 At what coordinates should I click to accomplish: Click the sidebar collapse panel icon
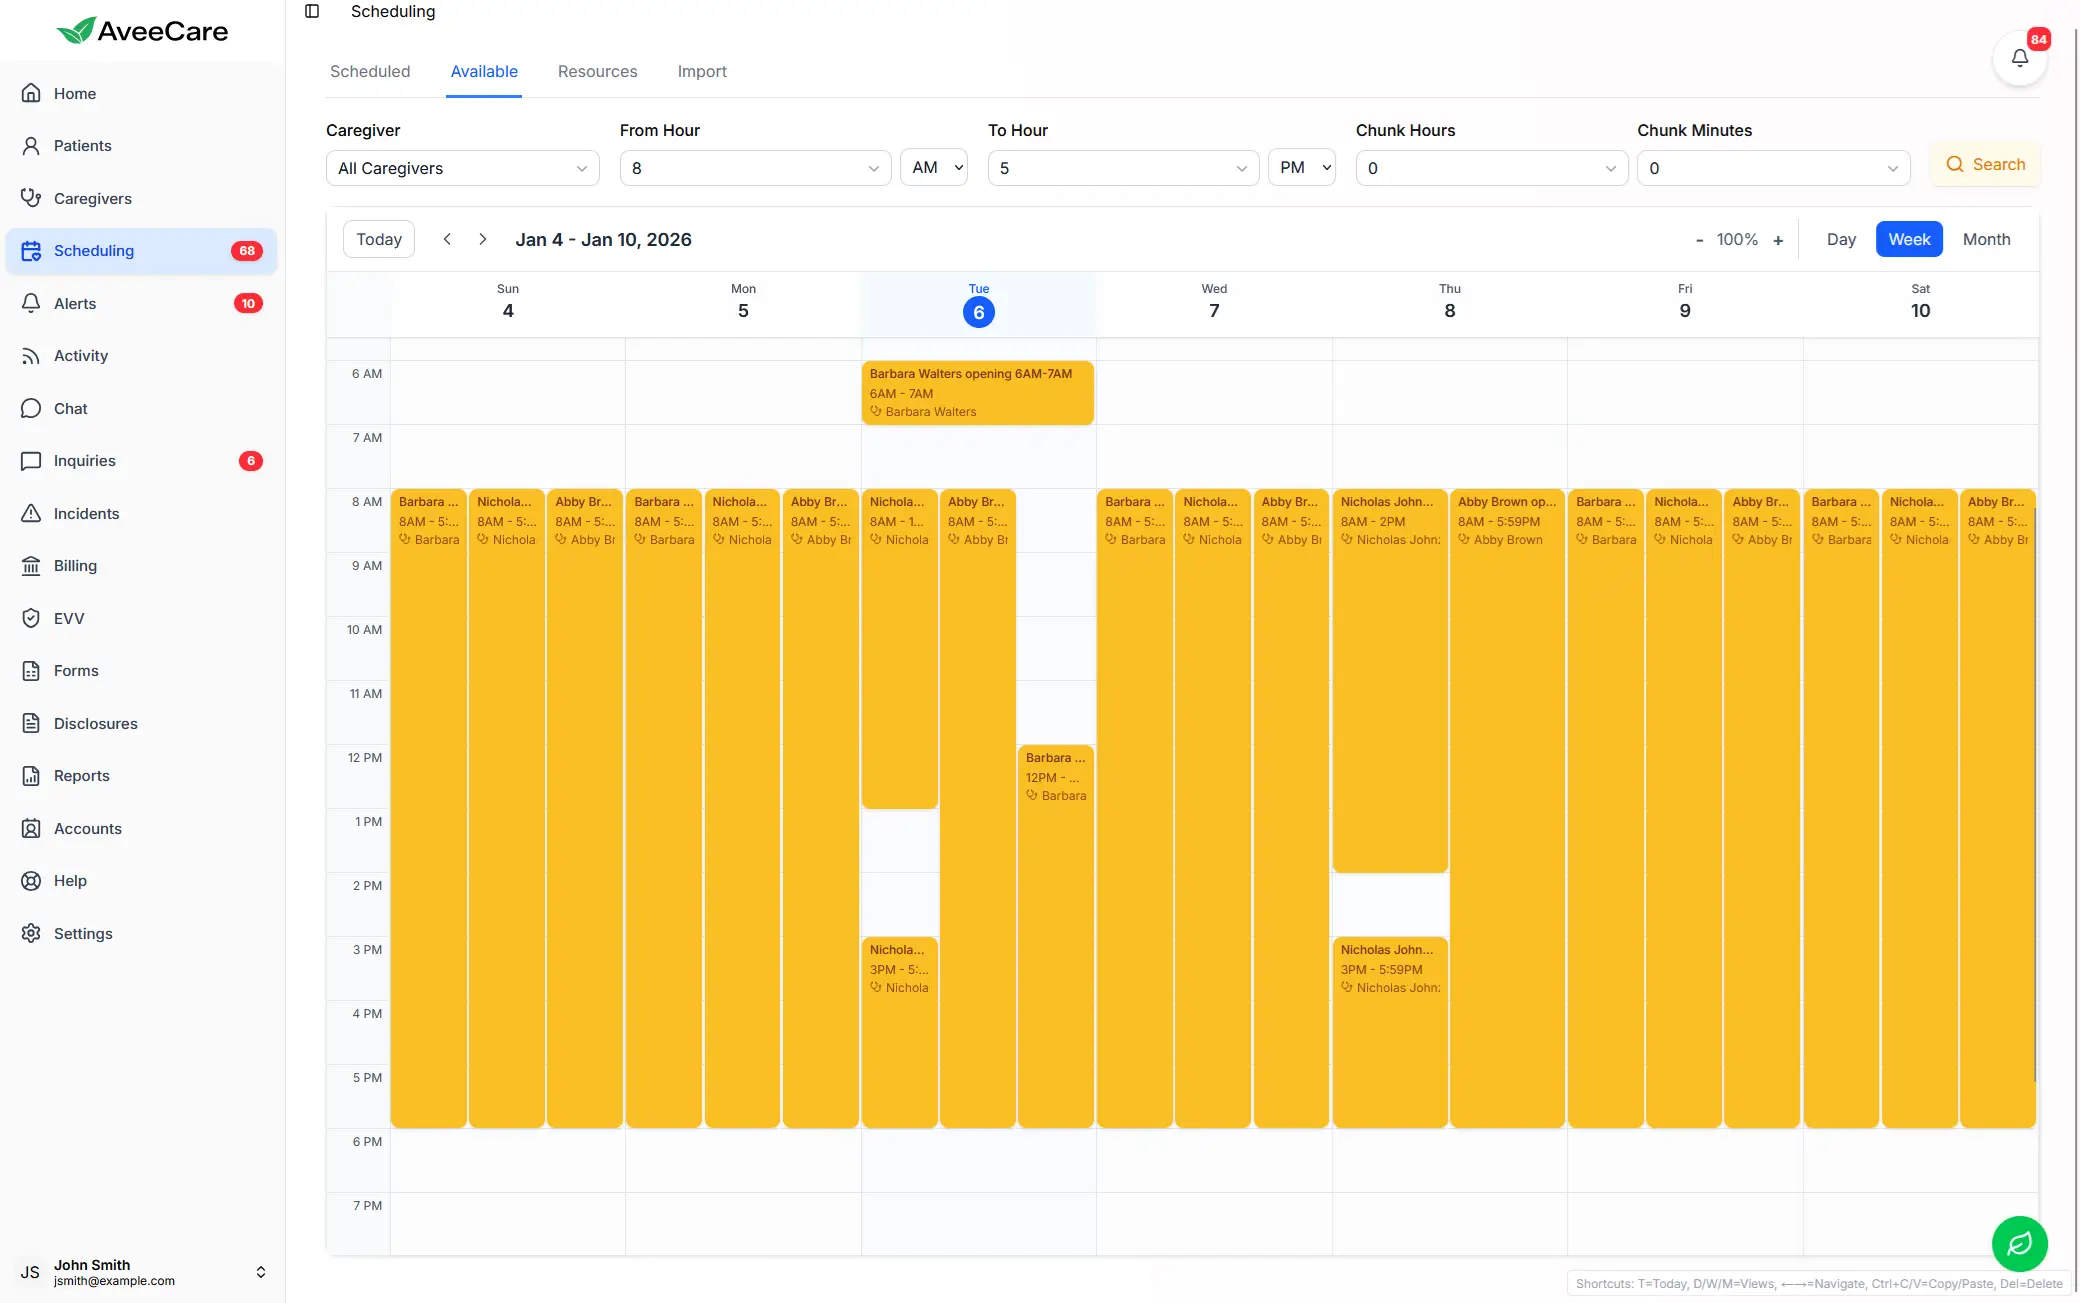pyautogui.click(x=313, y=11)
